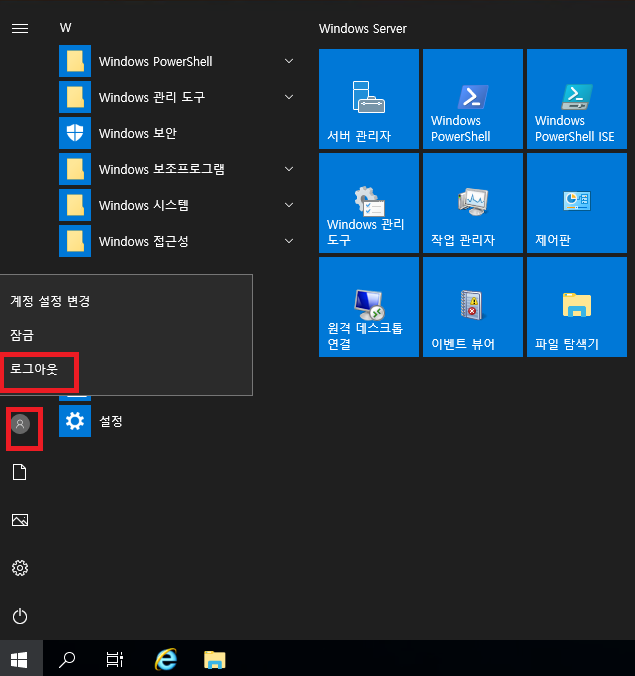Open taskbar Search magnifier
The width and height of the screenshot is (635, 676).
click(67, 659)
